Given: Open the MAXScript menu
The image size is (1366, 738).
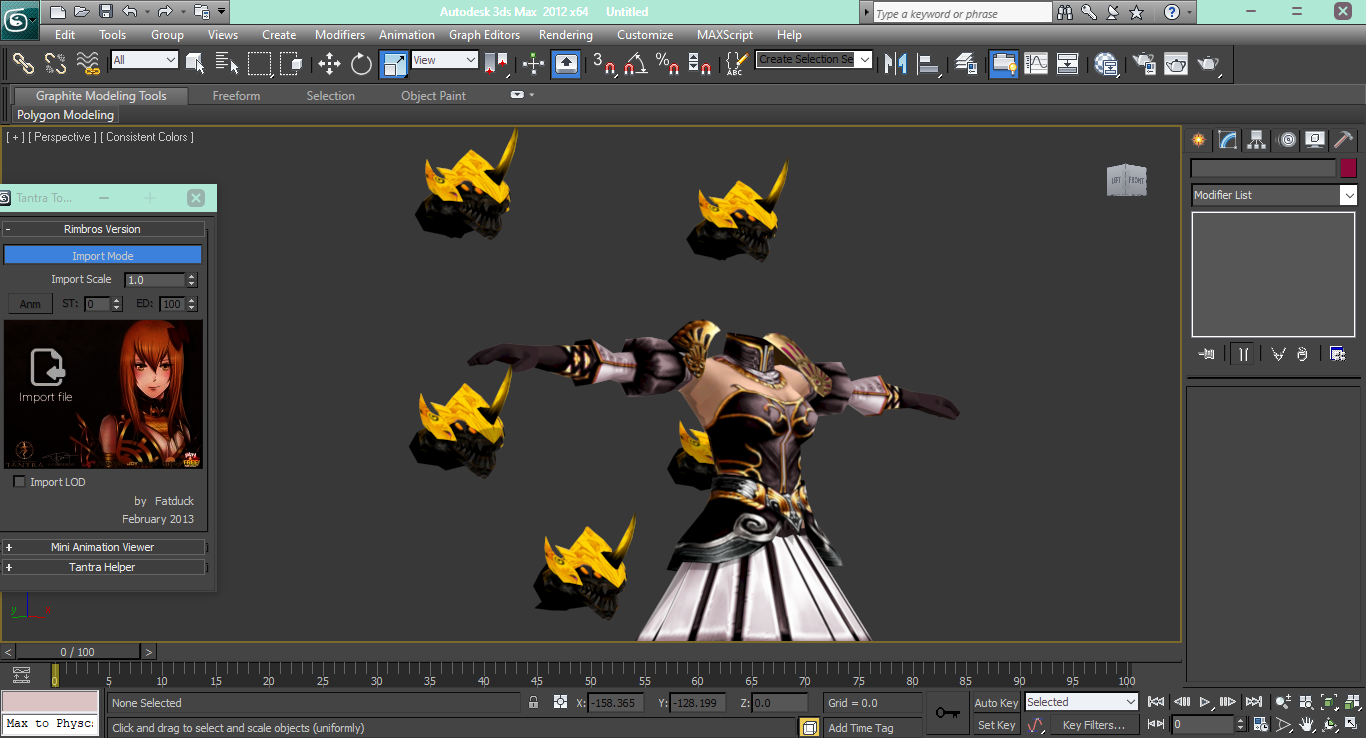Looking at the screenshot, I should click(726, 34).
